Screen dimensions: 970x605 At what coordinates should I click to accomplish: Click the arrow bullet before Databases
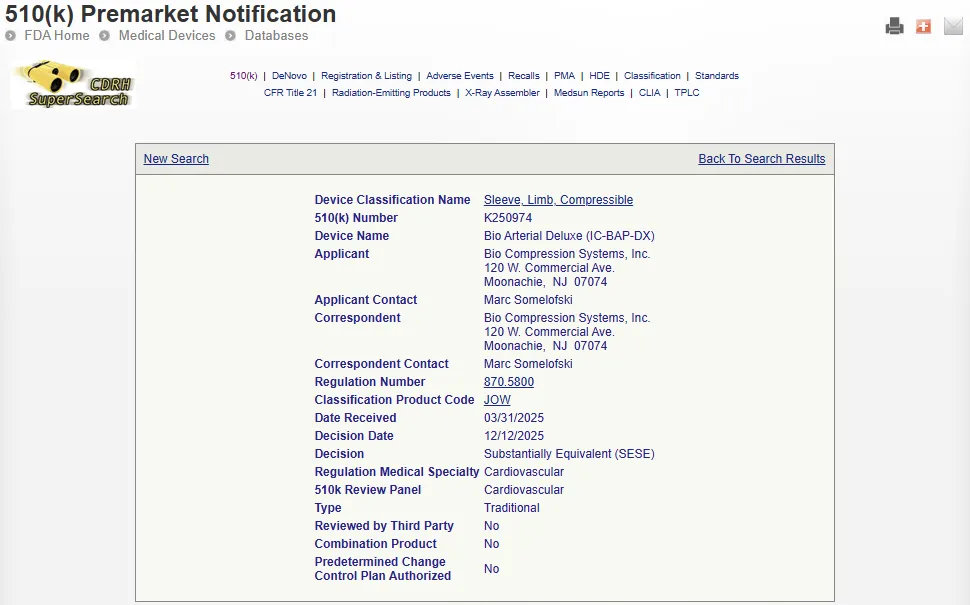point(230,36)
